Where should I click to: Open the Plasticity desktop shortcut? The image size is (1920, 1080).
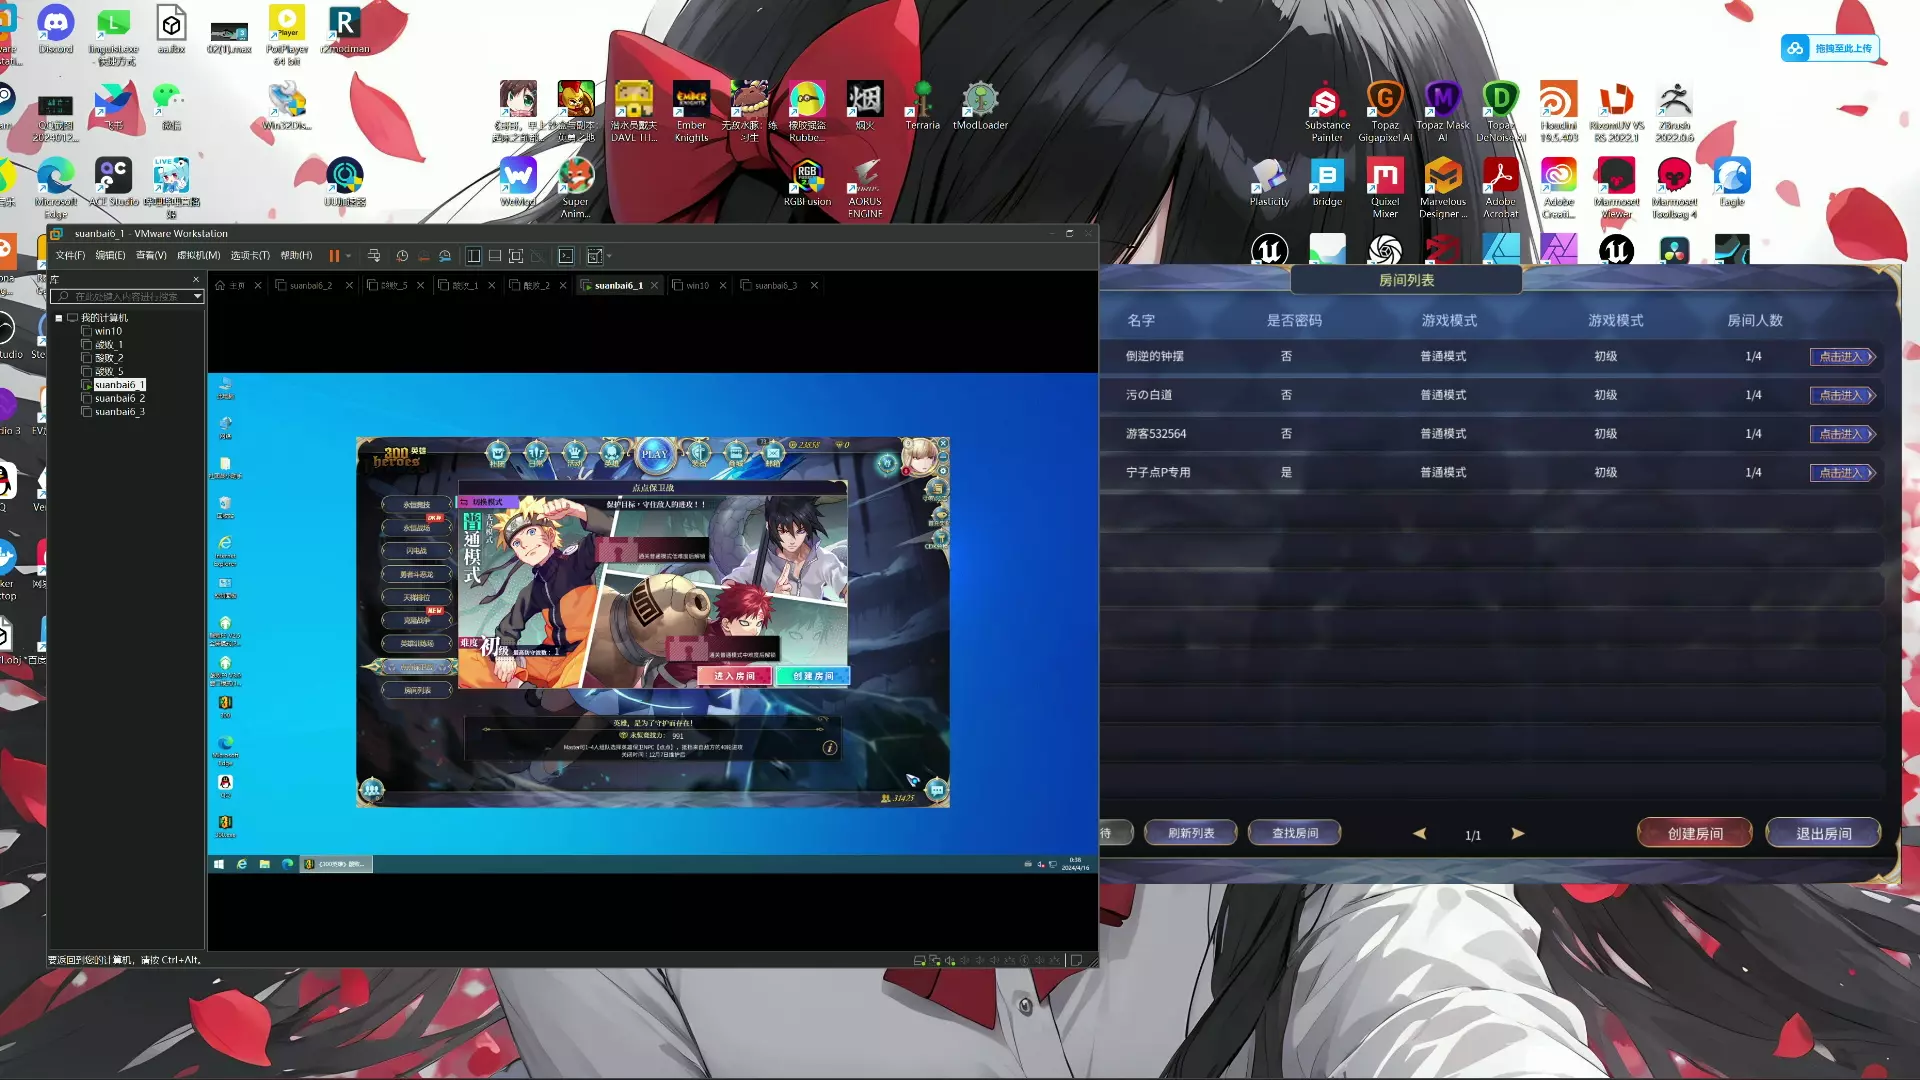1269,182
